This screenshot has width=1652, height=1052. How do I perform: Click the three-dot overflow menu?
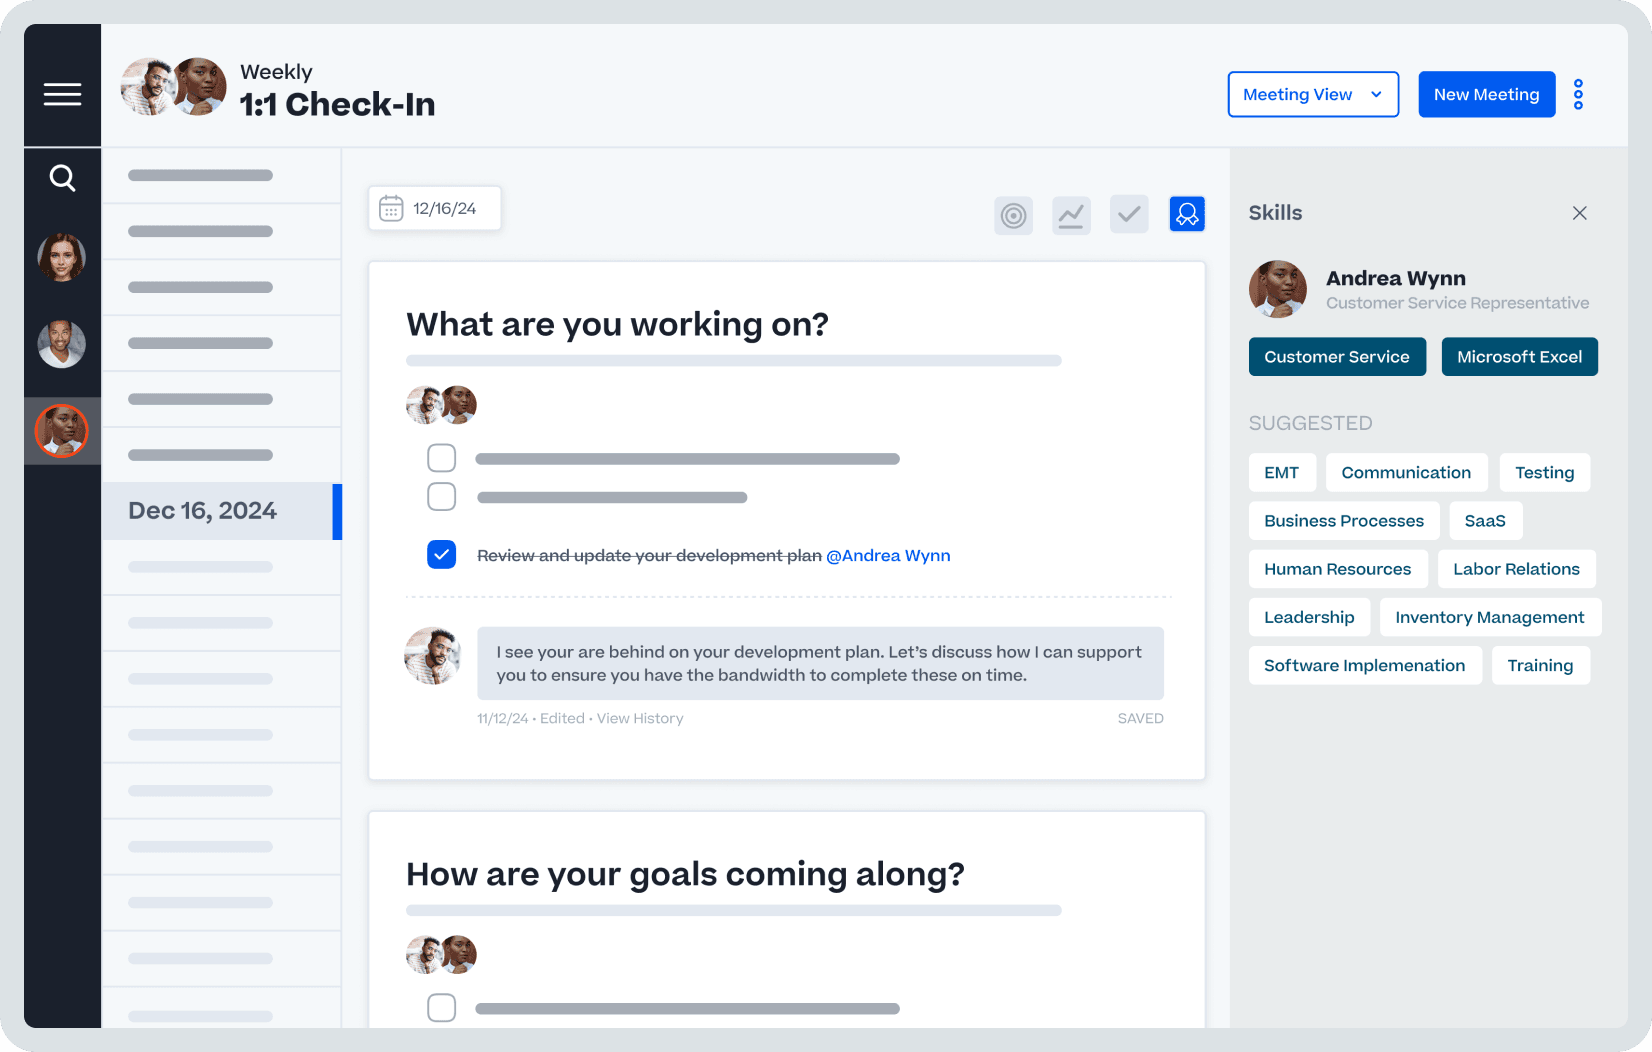(1578, 94)
